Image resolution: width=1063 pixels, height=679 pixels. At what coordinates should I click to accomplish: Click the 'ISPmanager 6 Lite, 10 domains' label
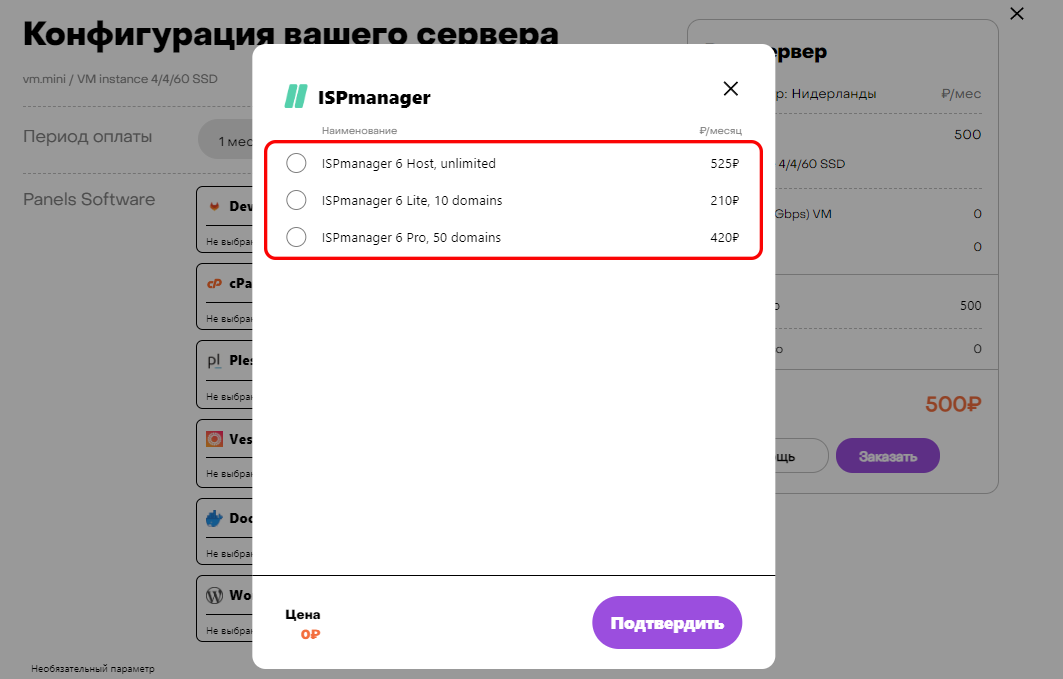pos(412,201)
